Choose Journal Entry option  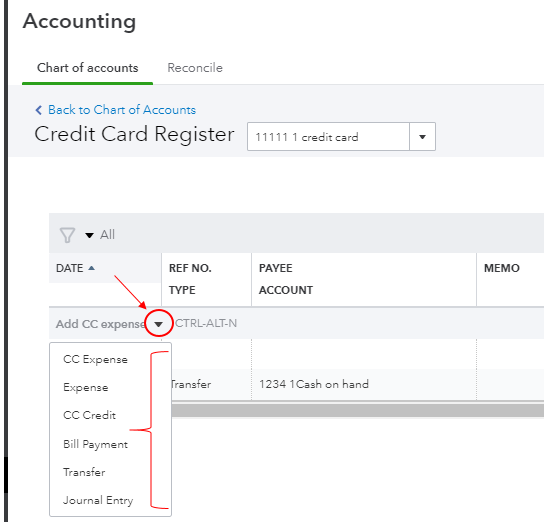click(x=98, y=500)
